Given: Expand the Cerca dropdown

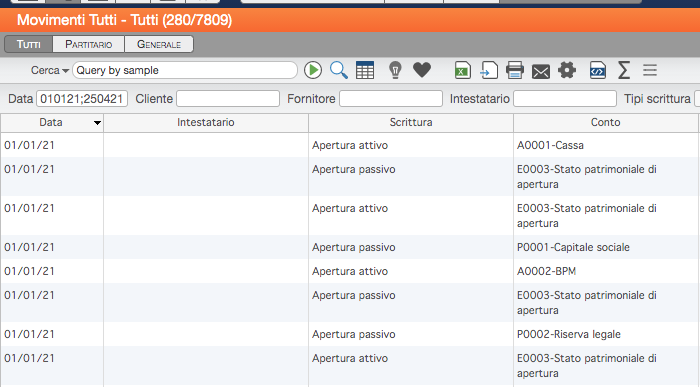Looking at the screenshot, I should point(49,71).
